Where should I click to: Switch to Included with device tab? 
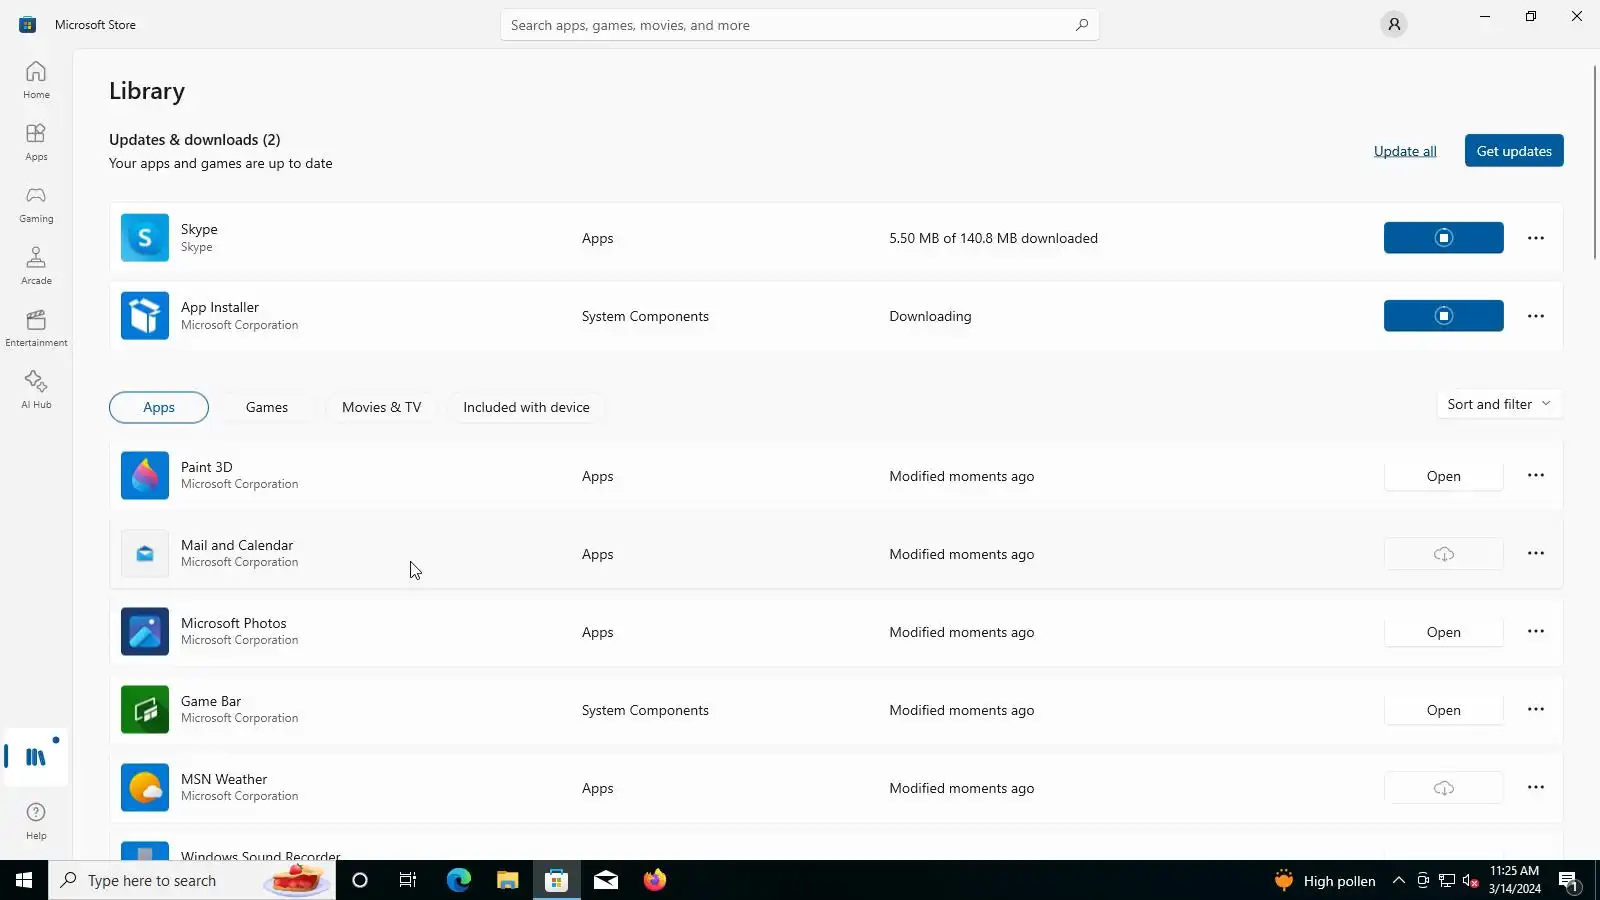[526, 407]
